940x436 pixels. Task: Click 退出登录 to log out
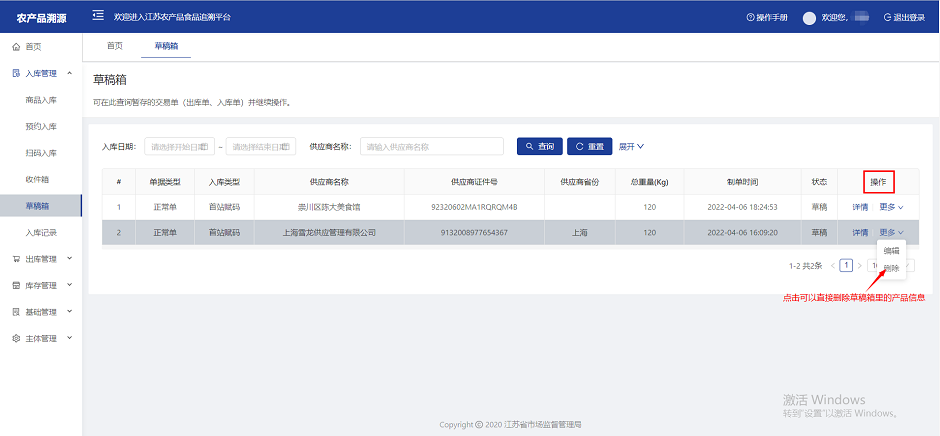point(904,18)
